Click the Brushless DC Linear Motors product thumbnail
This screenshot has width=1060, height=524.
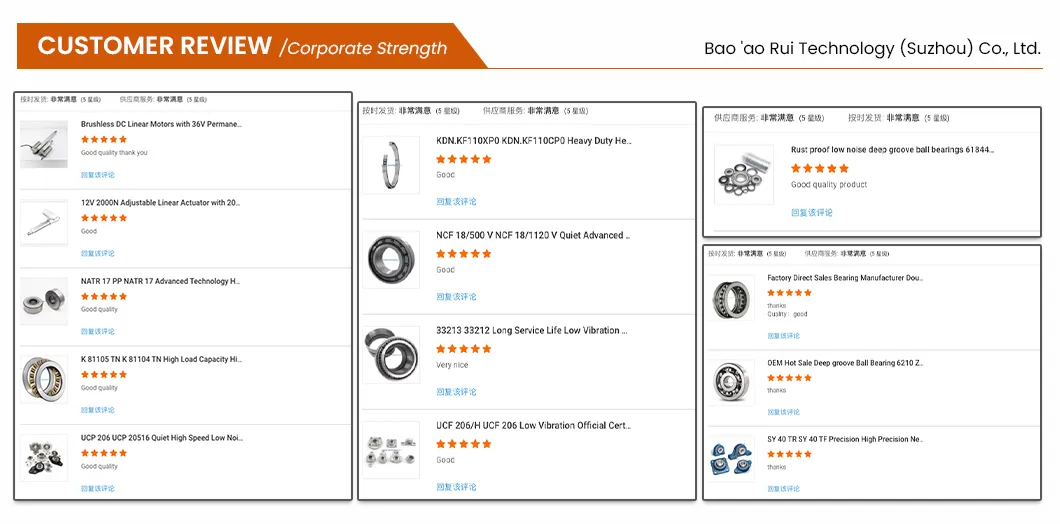[x=44, y=145]
